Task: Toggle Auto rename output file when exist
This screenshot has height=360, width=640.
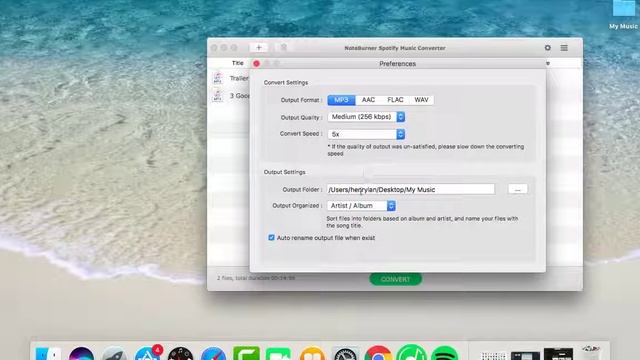Action: (x=271, y=238)
